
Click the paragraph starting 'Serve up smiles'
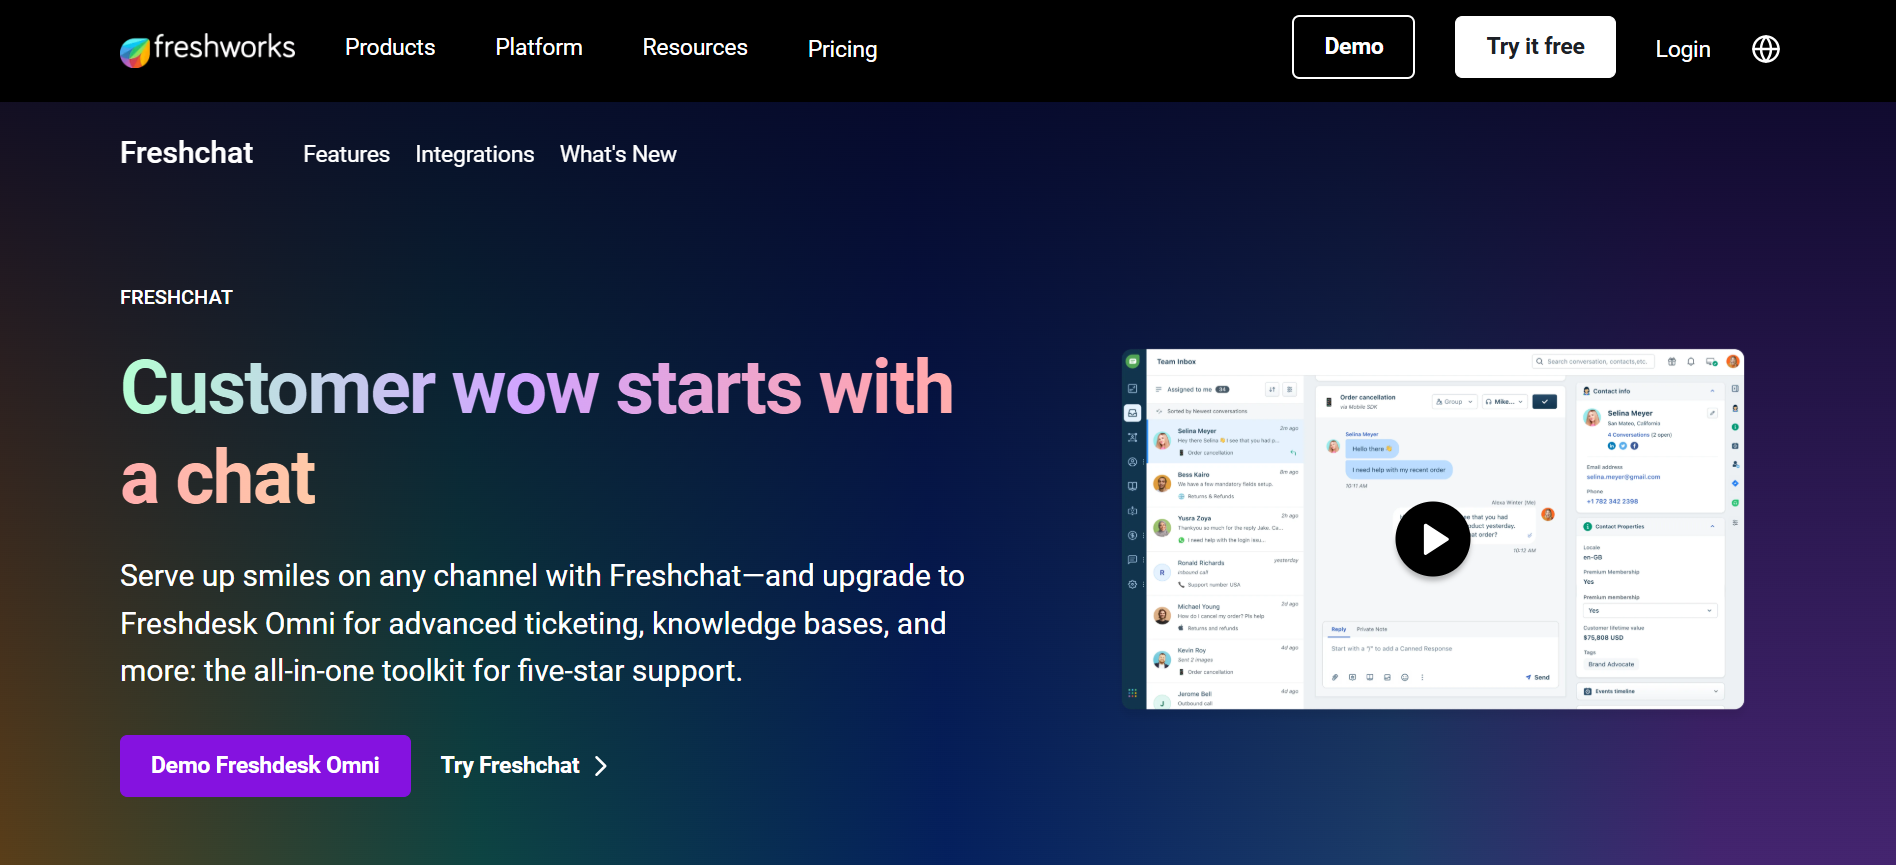tap(542, 623)
